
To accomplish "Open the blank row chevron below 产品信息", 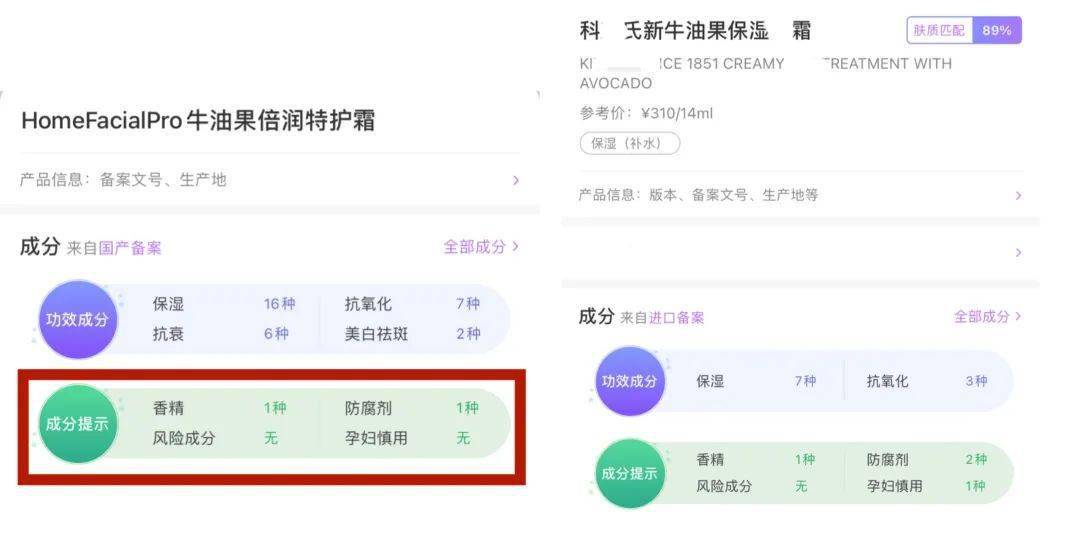I will (x=1018, y=253).
